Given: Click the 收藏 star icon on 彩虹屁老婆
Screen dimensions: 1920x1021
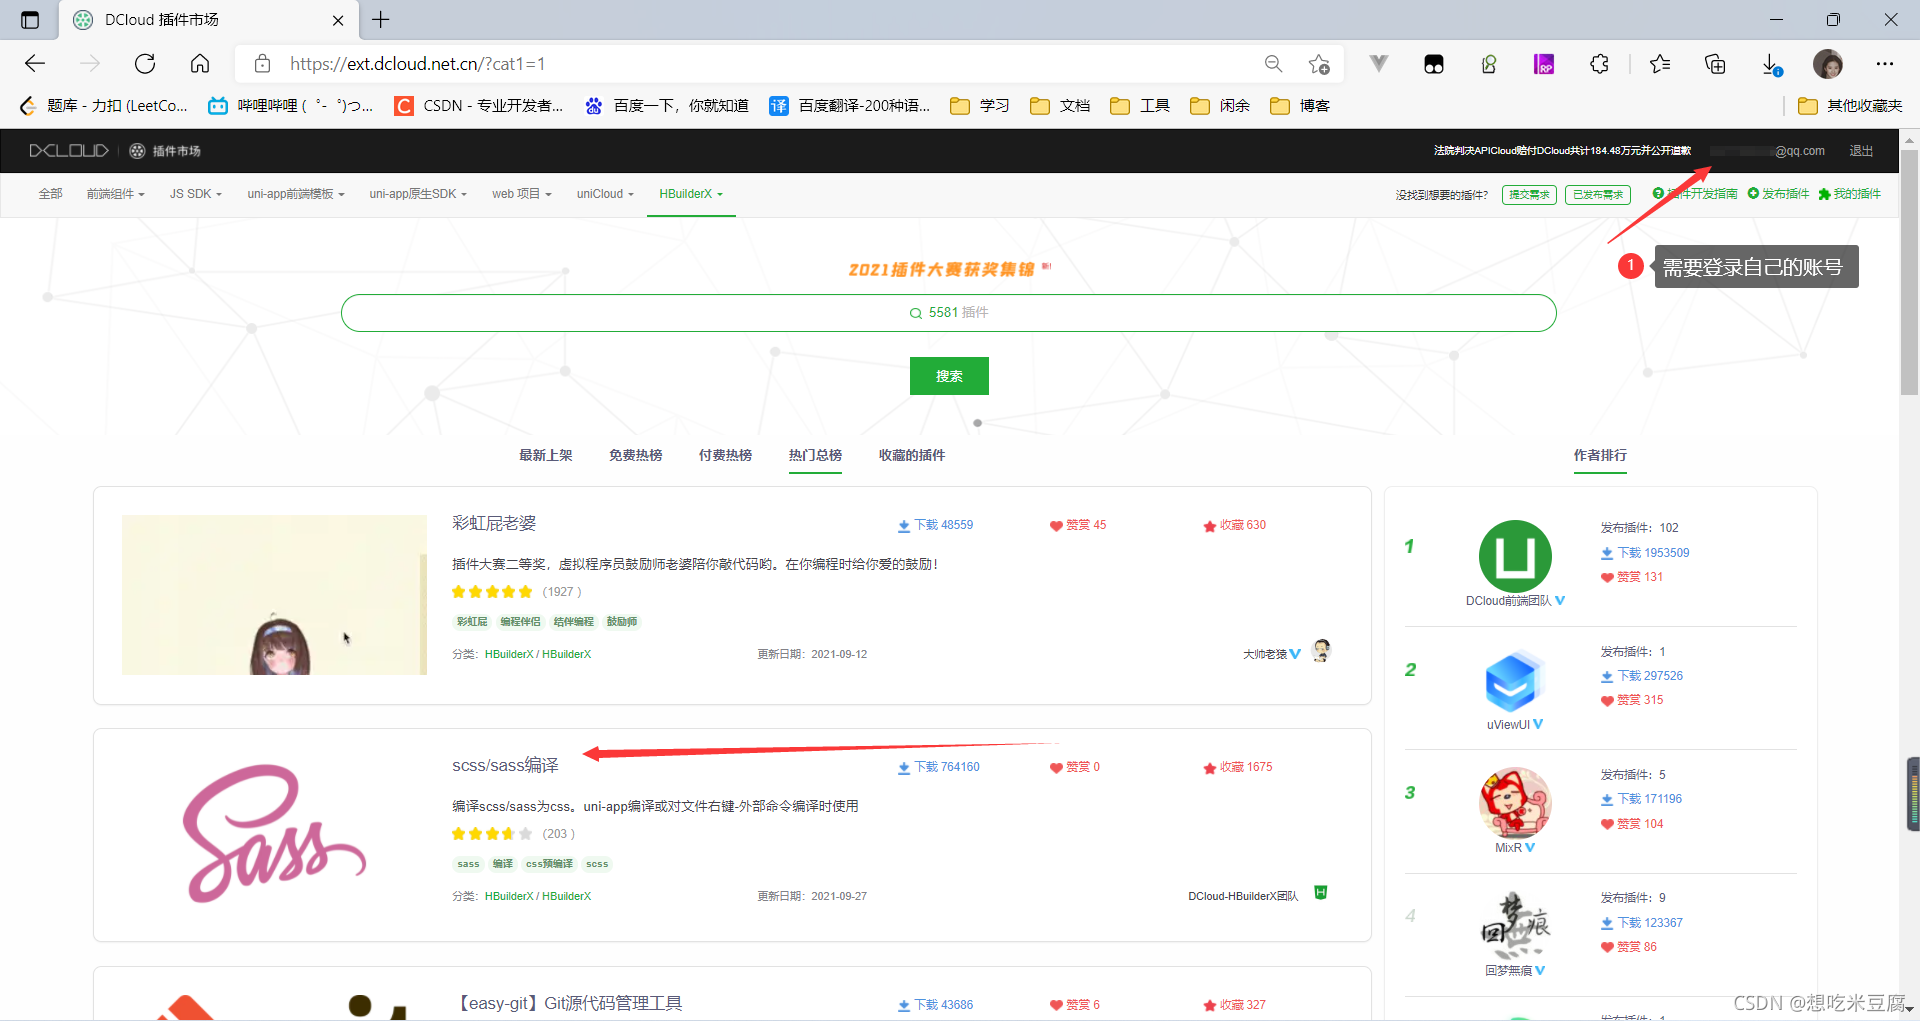Looking at the screenshot, I should coord(1208,524).
